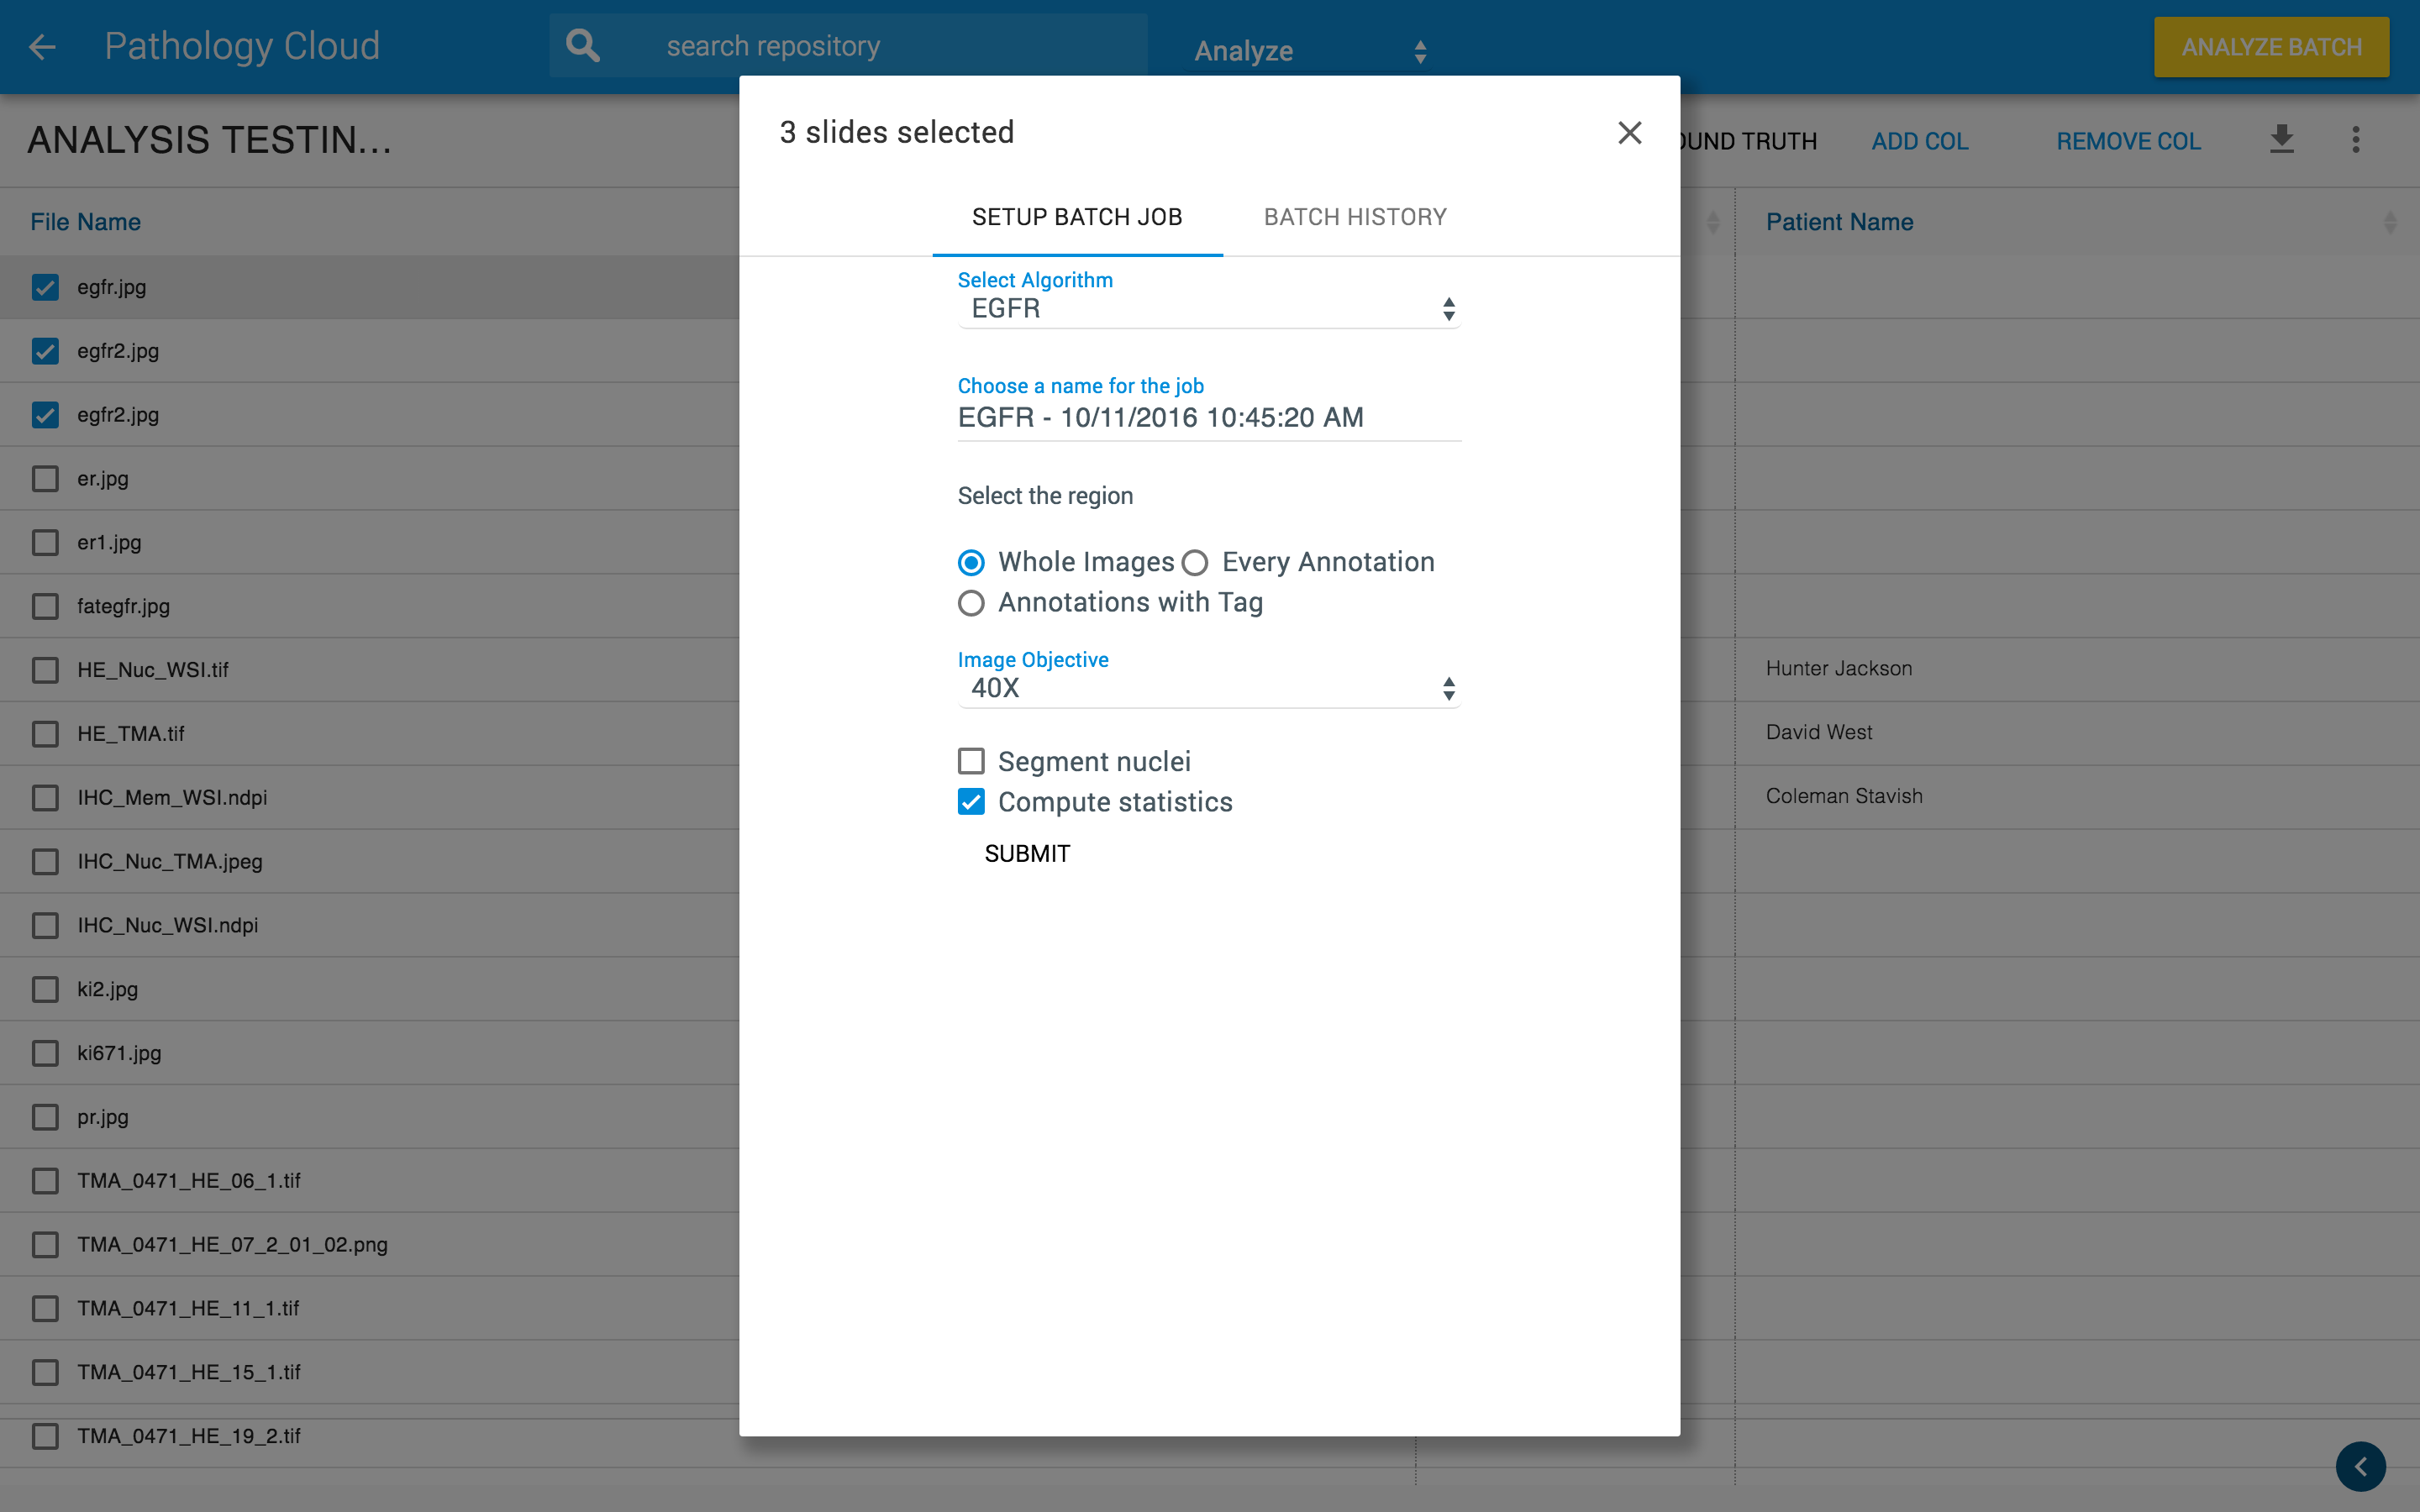This screenshot has height=1512, width=2420.
Task: Click the download icon
Action: pos(2281,140)
